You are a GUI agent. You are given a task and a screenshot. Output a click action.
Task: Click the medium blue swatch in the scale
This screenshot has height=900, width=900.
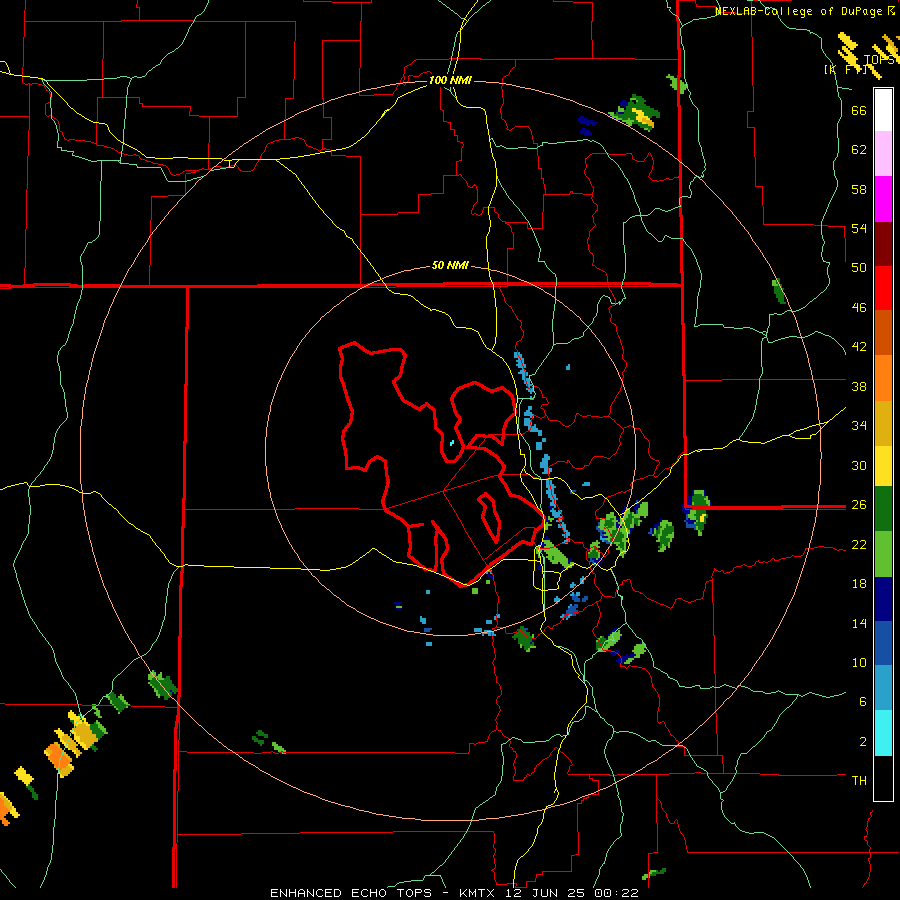(883, 643)
